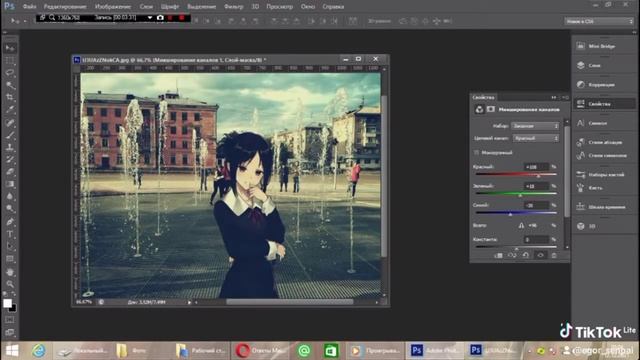This screenshot has height=360, width=640.
Task: Open the Окно menu
Action: 308,7
